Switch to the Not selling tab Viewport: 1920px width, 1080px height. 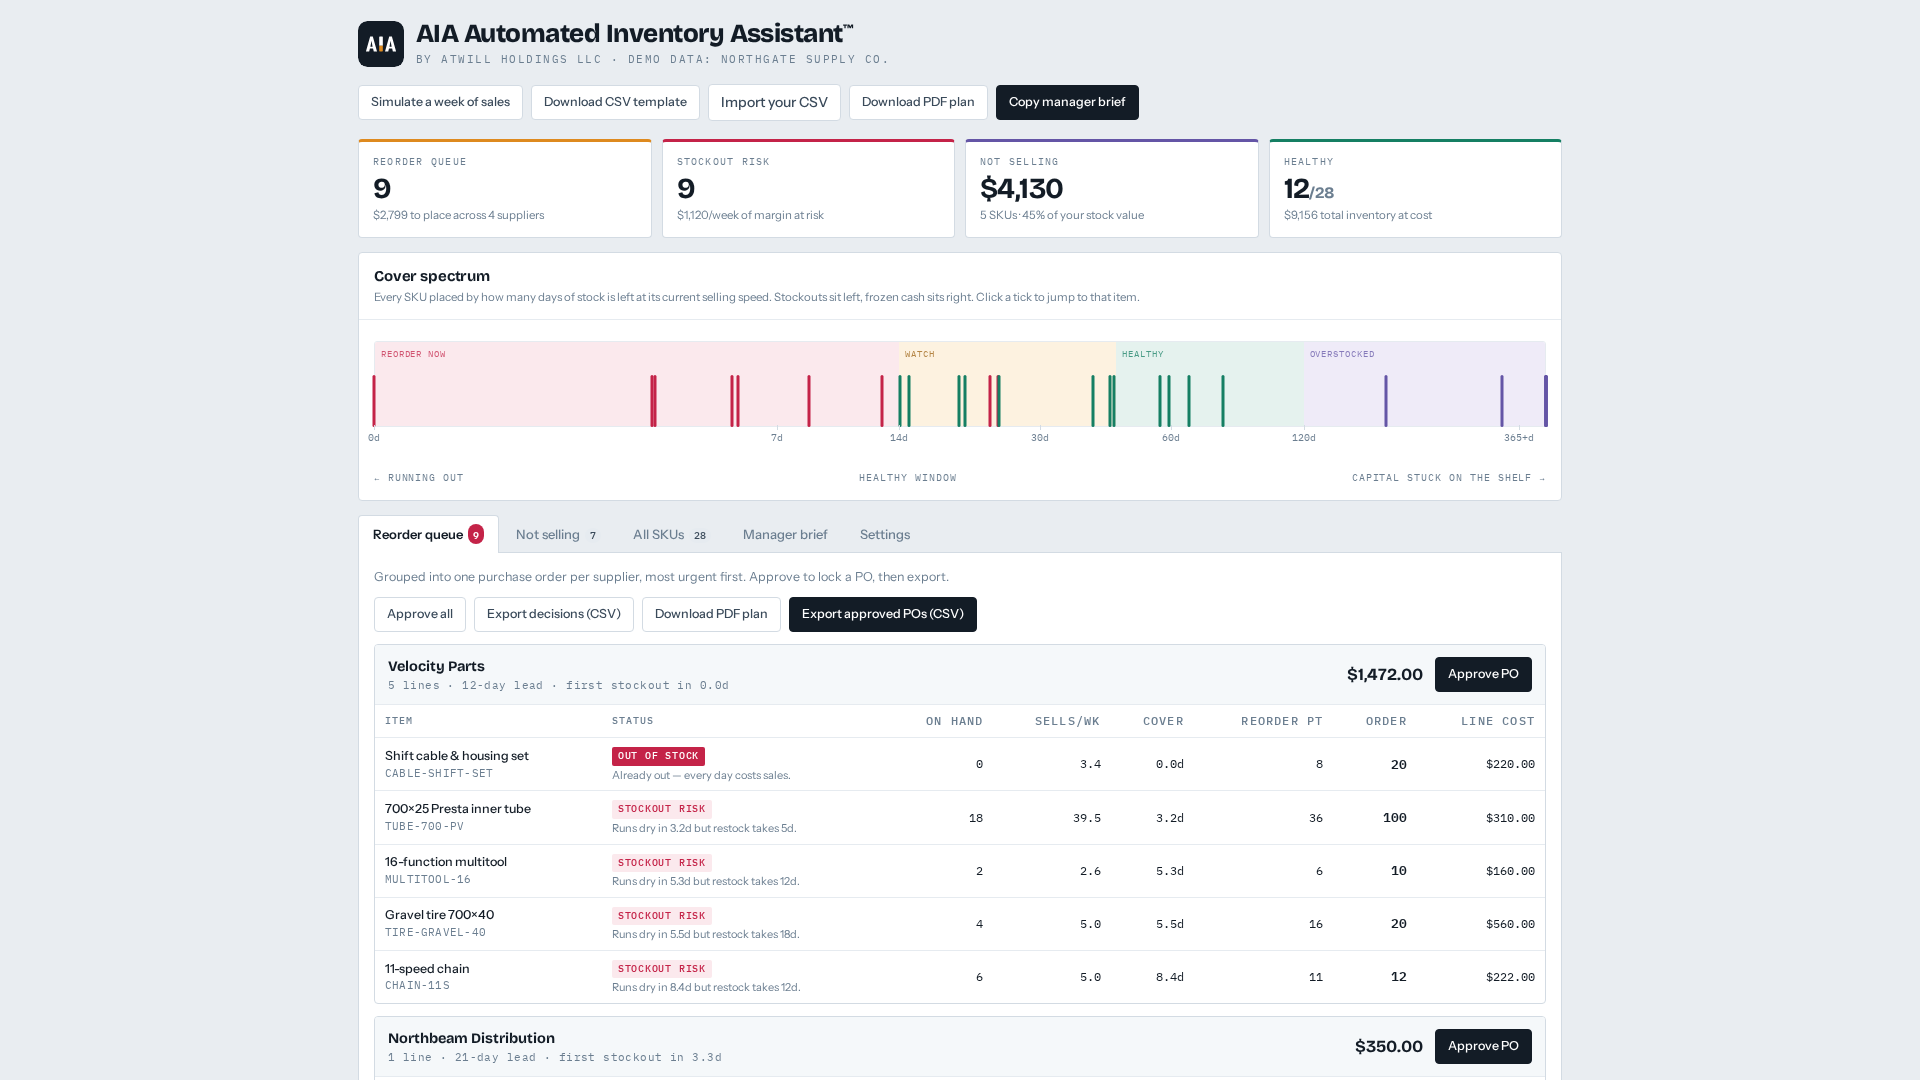point(557,535)
